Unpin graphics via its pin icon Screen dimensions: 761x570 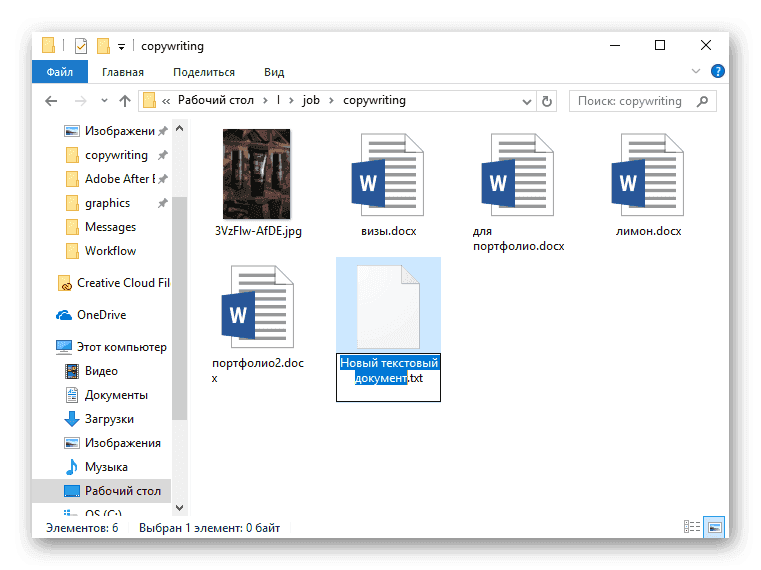(x=163, y=203)
